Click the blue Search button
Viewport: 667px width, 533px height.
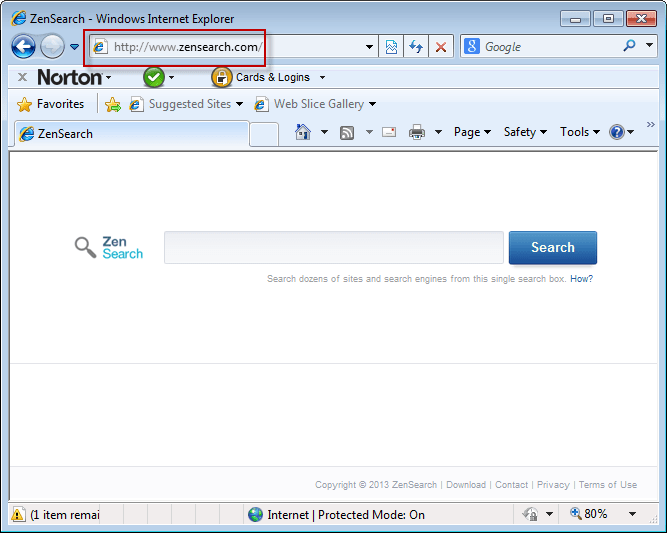[x=553, y=248]
